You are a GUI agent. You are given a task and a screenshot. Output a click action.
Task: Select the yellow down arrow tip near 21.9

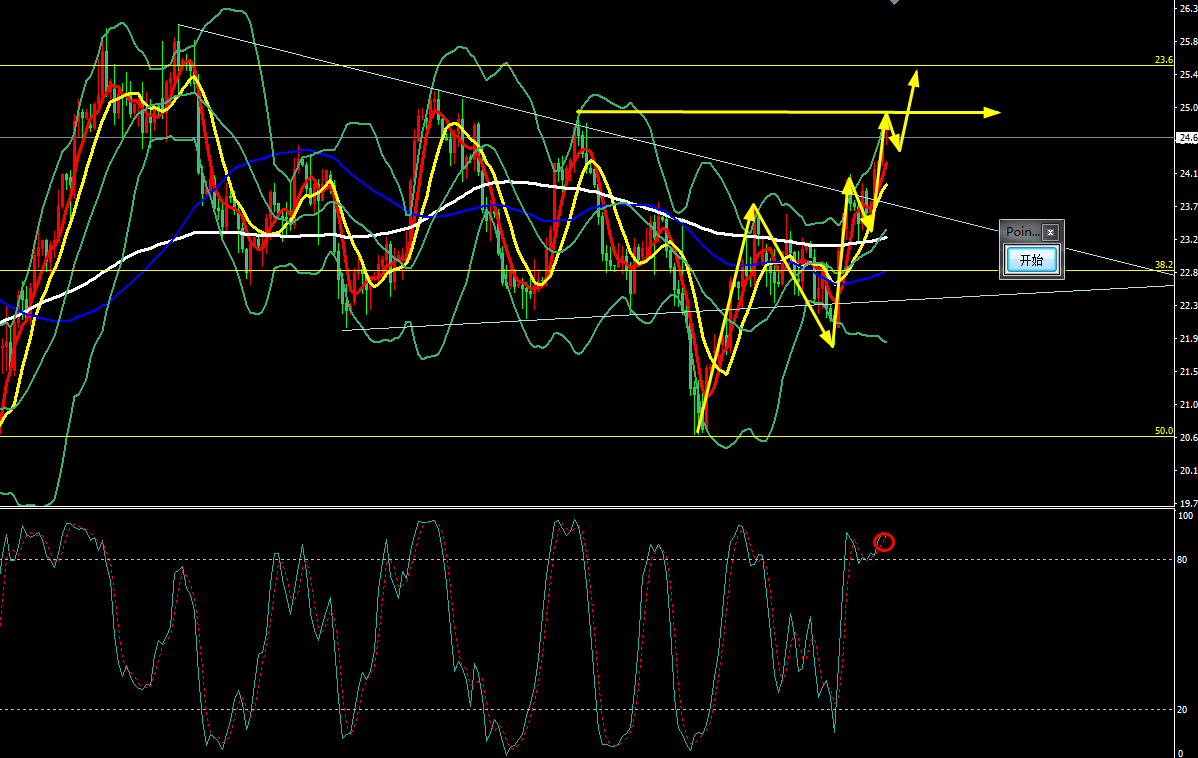coord(831,343)
